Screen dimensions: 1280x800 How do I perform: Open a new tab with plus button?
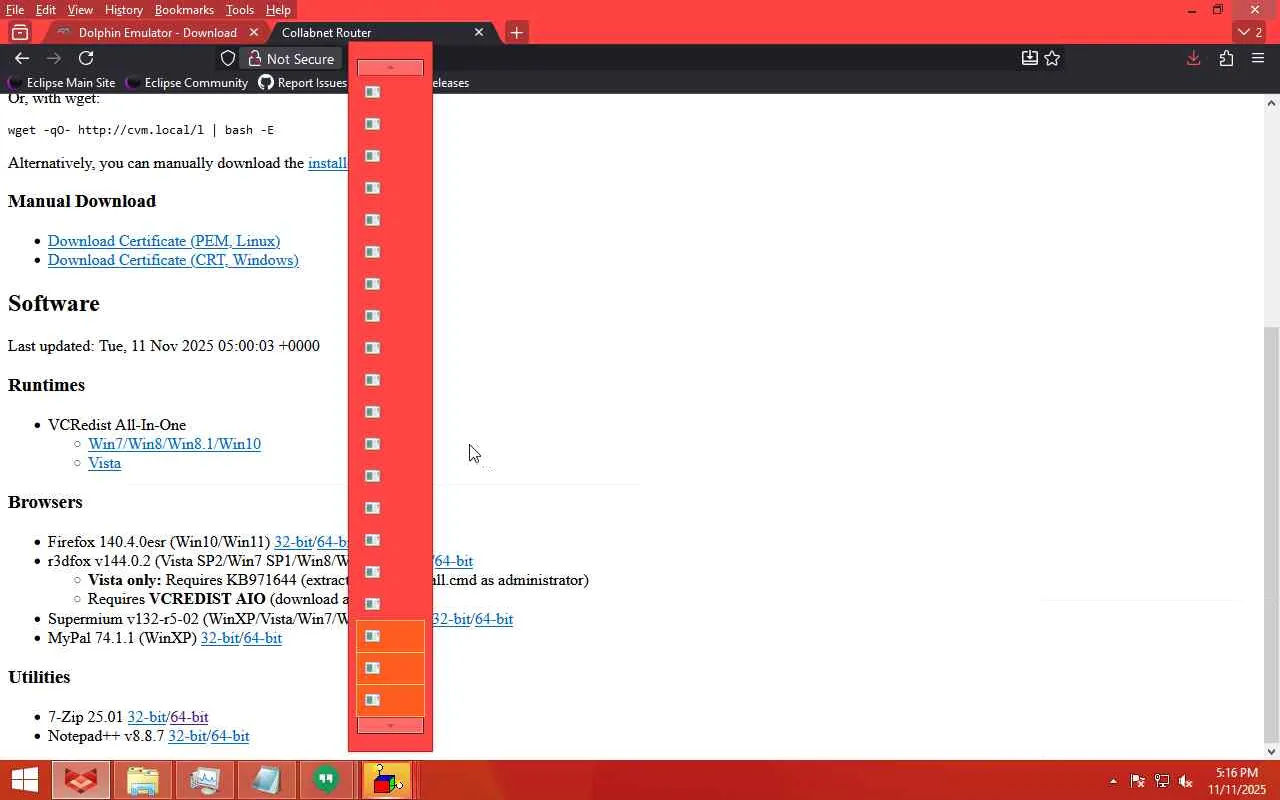516,32
